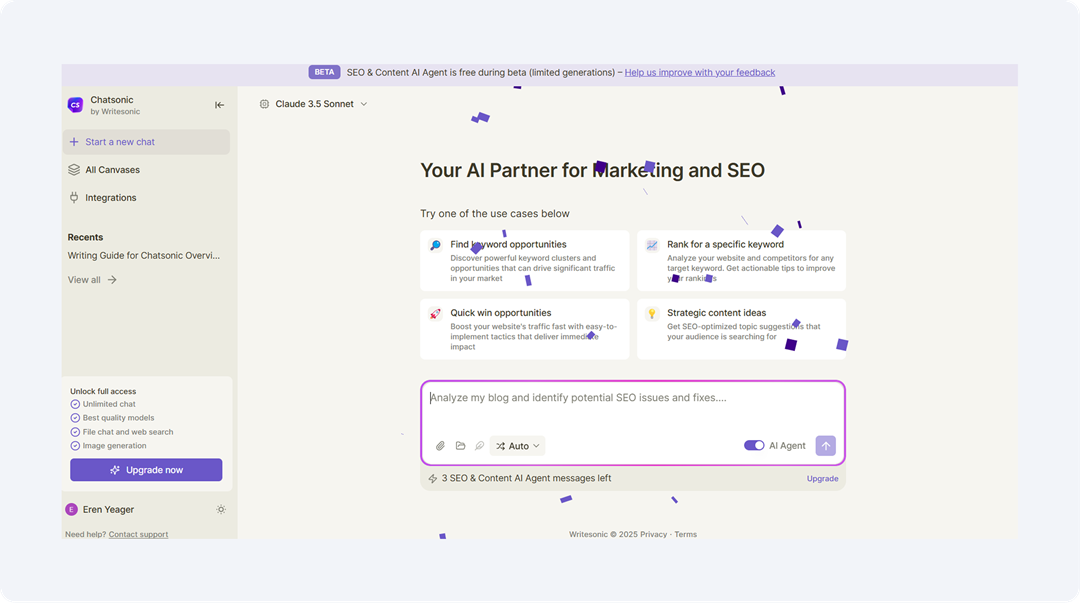Screen dimensions: 1080x603
Task: View all recent chats
Action: (92, 280)
